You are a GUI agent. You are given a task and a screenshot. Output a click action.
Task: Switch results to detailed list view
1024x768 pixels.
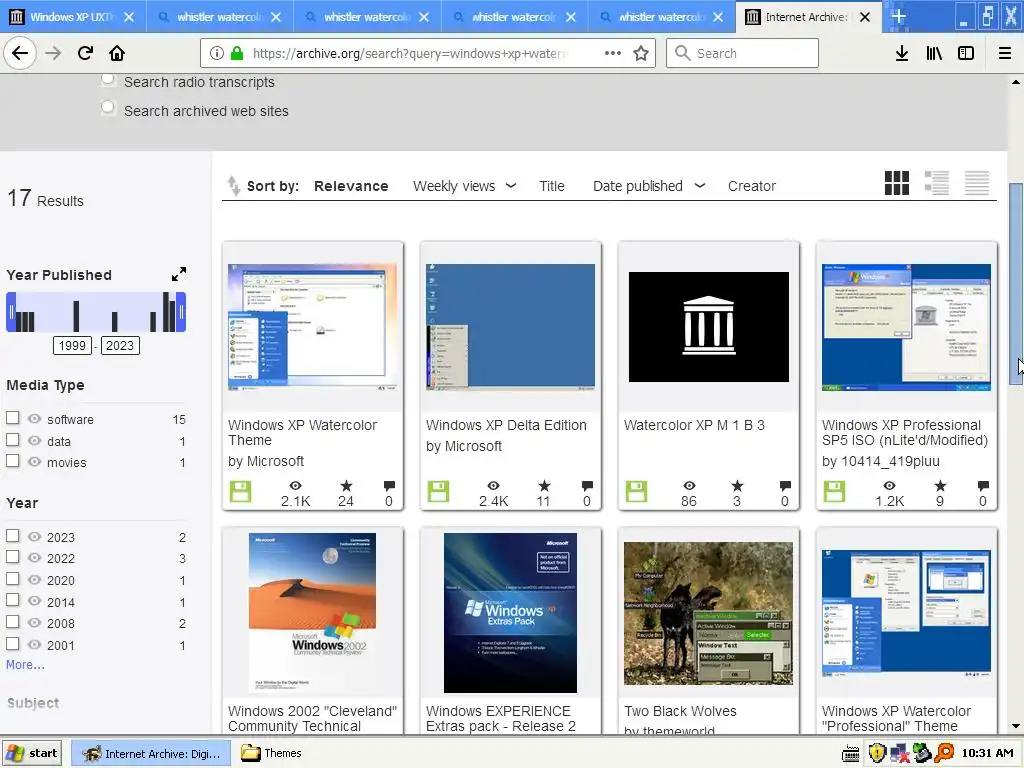936,183
